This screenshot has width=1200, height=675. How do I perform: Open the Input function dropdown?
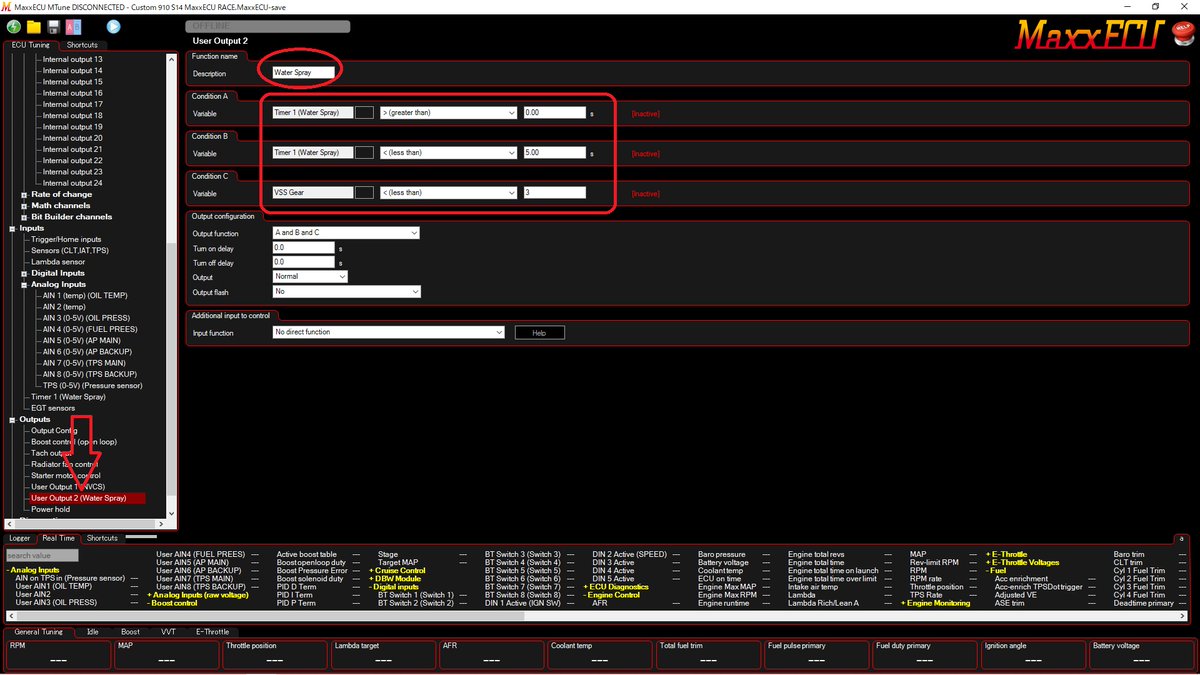389,333
